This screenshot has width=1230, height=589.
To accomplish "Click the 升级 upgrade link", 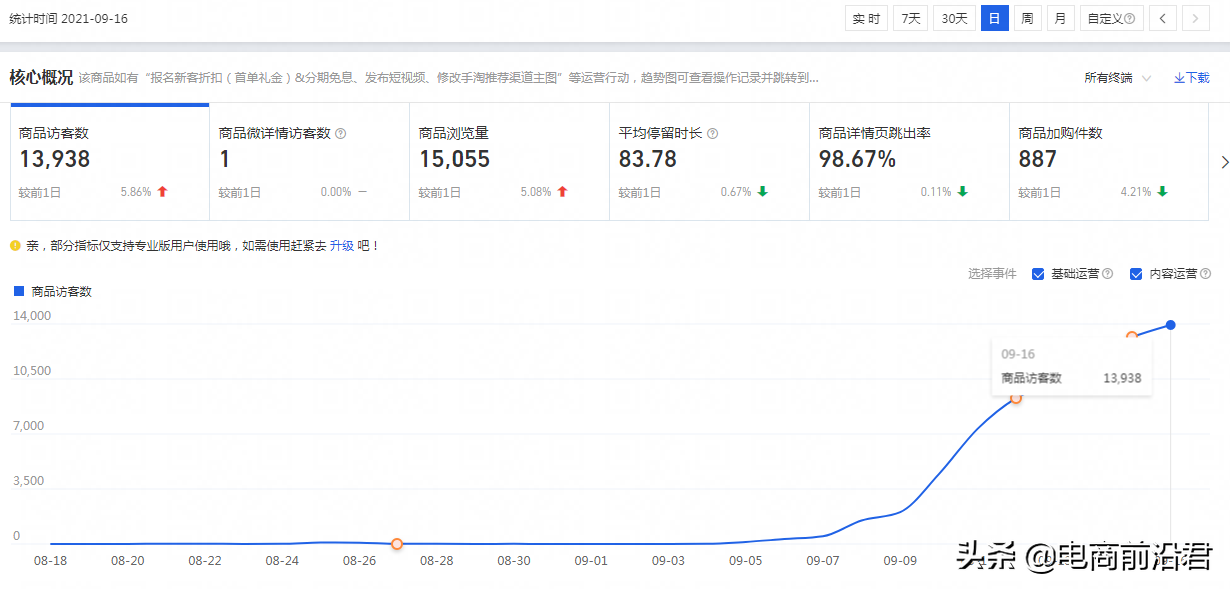I will [x=342, y=245].
